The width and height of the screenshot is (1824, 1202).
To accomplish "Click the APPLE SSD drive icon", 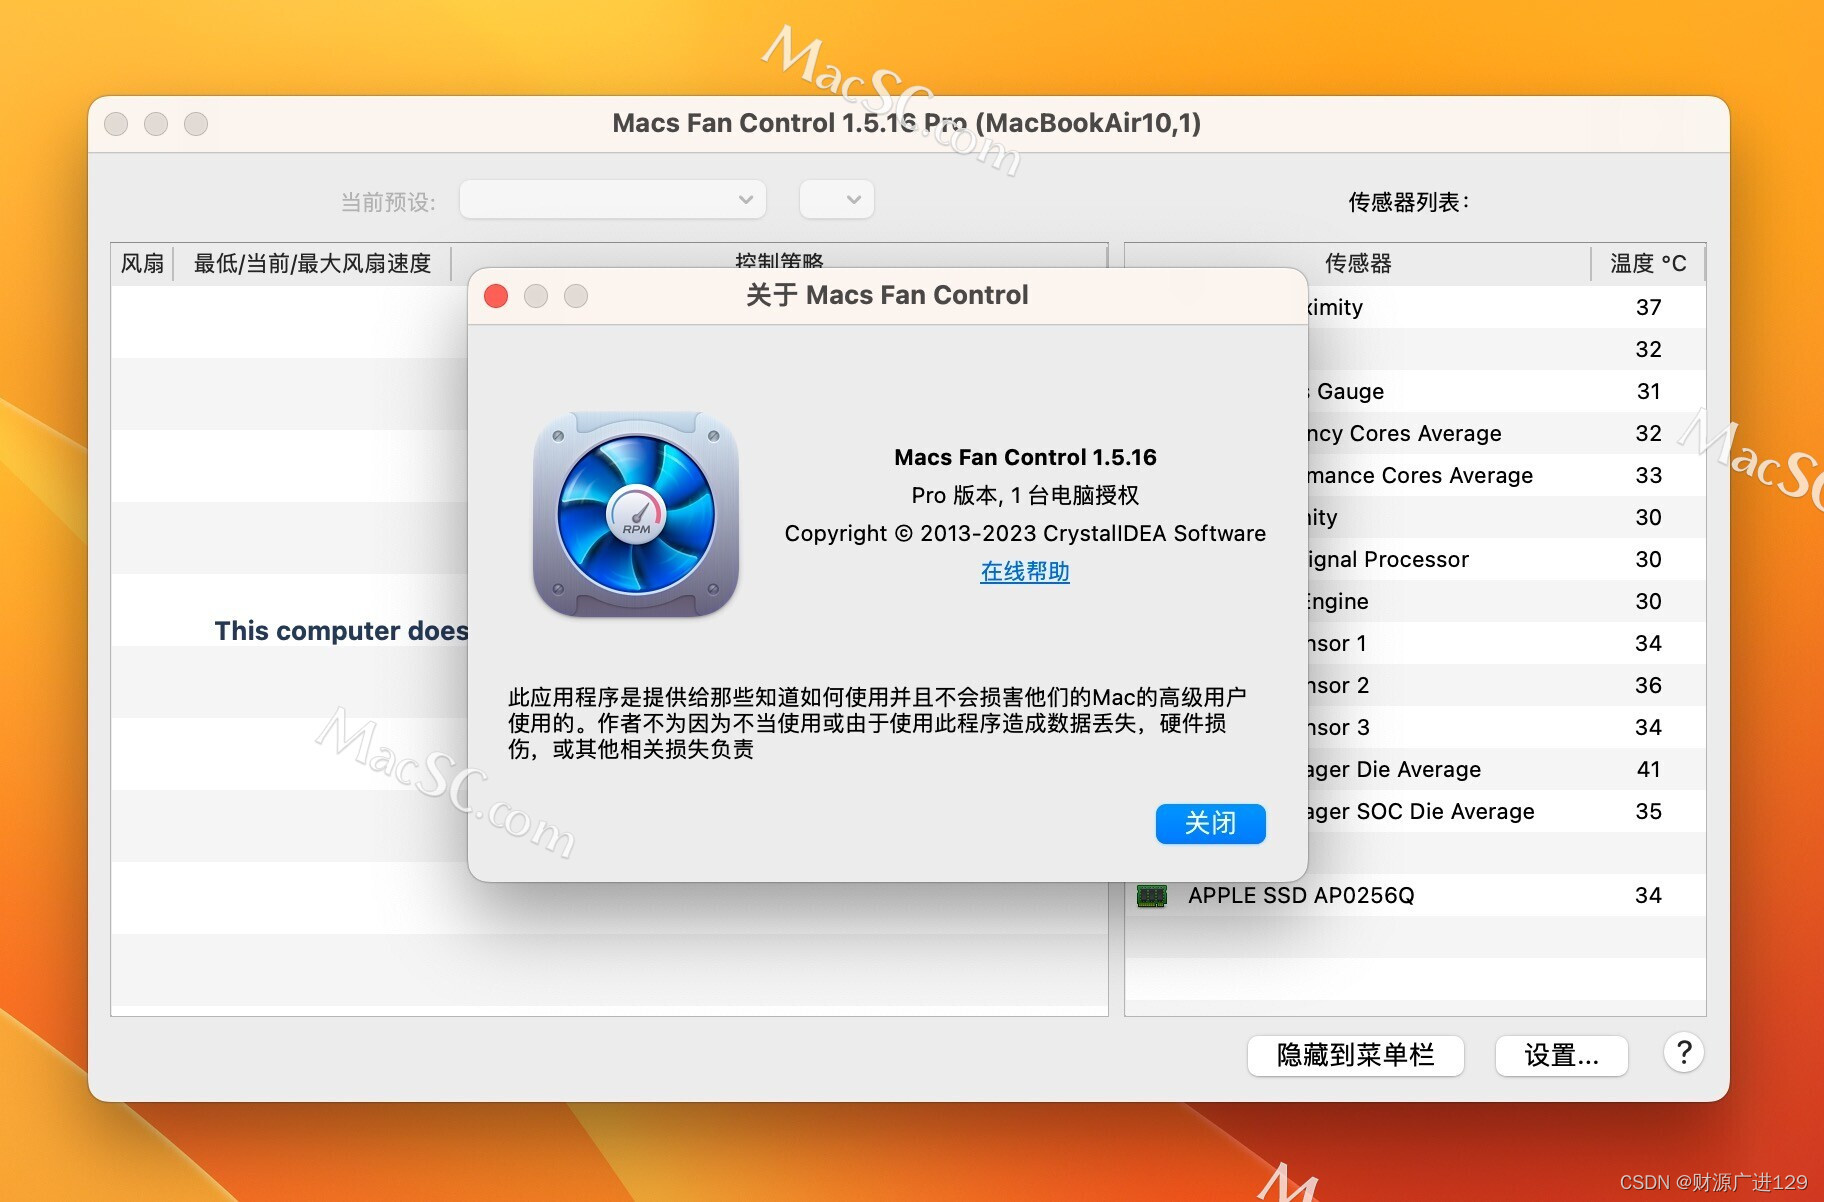I will tap(1152, 896).
